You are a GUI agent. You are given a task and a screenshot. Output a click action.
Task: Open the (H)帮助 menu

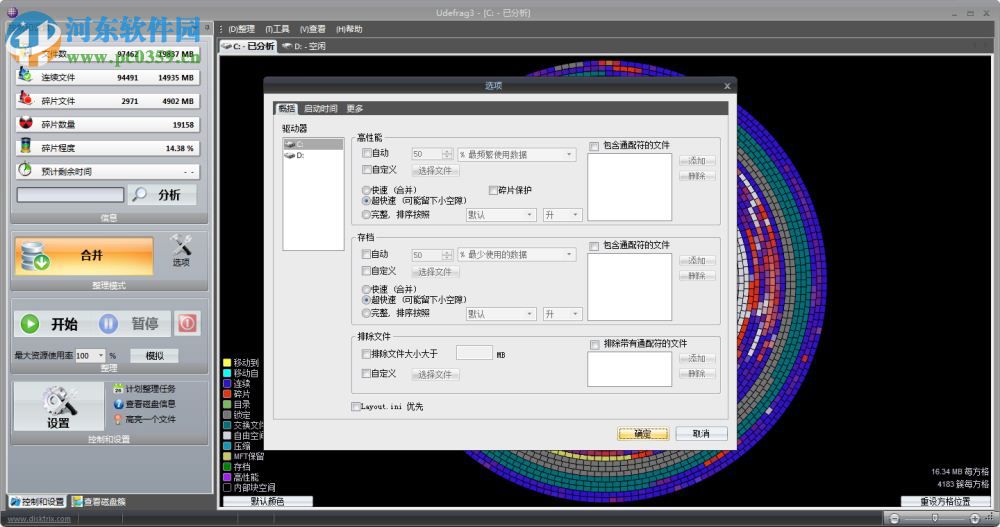349,29
